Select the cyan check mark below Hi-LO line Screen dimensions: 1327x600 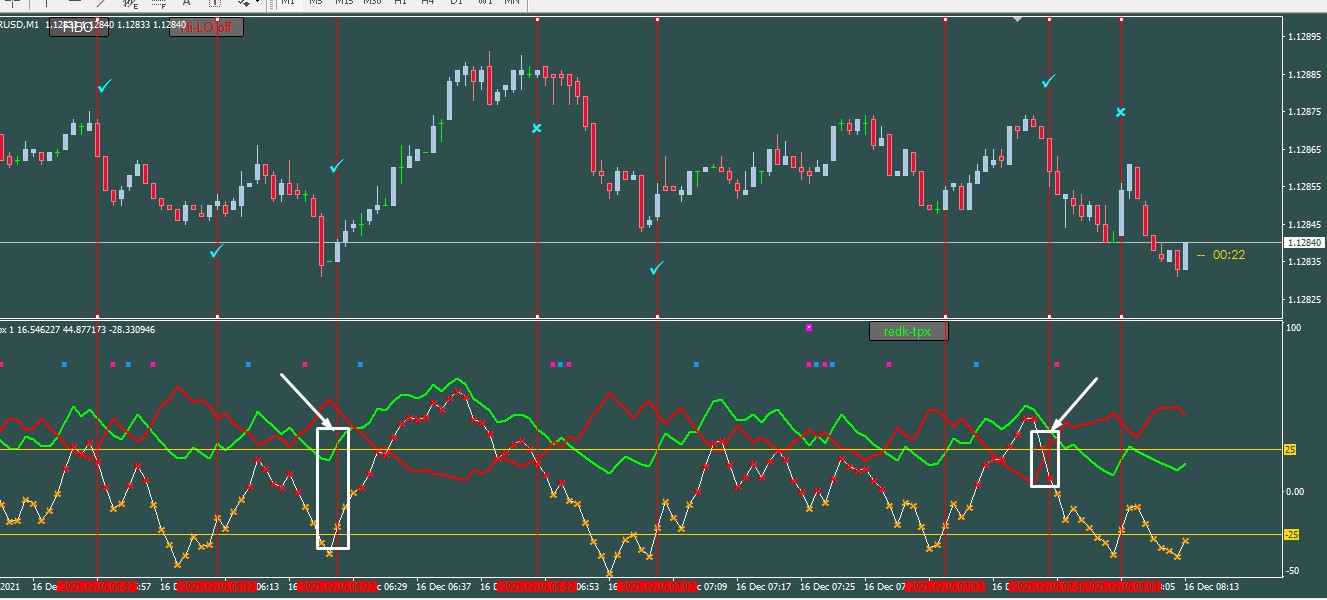217,251
